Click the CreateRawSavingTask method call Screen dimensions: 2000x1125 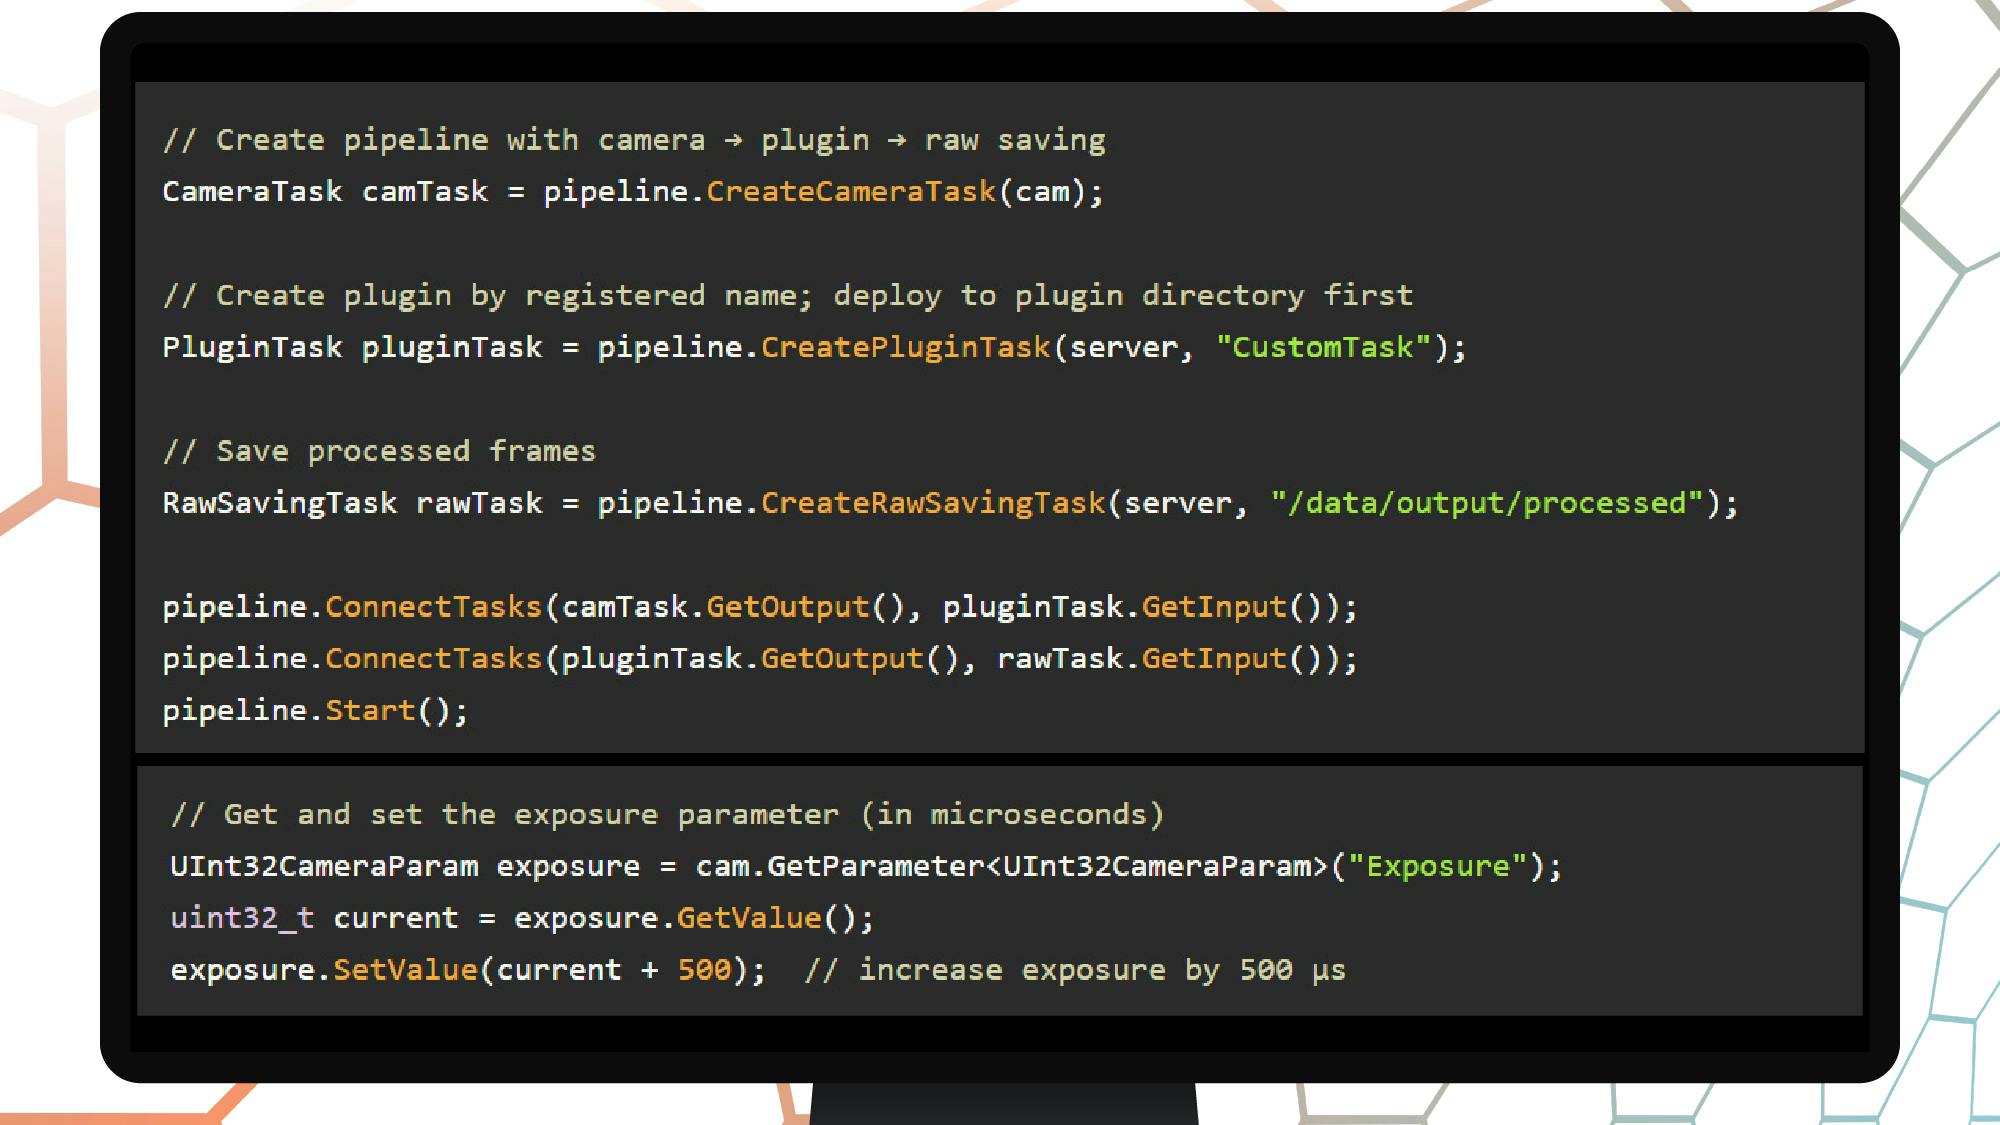pyautogui.click(x=933, y=503)
